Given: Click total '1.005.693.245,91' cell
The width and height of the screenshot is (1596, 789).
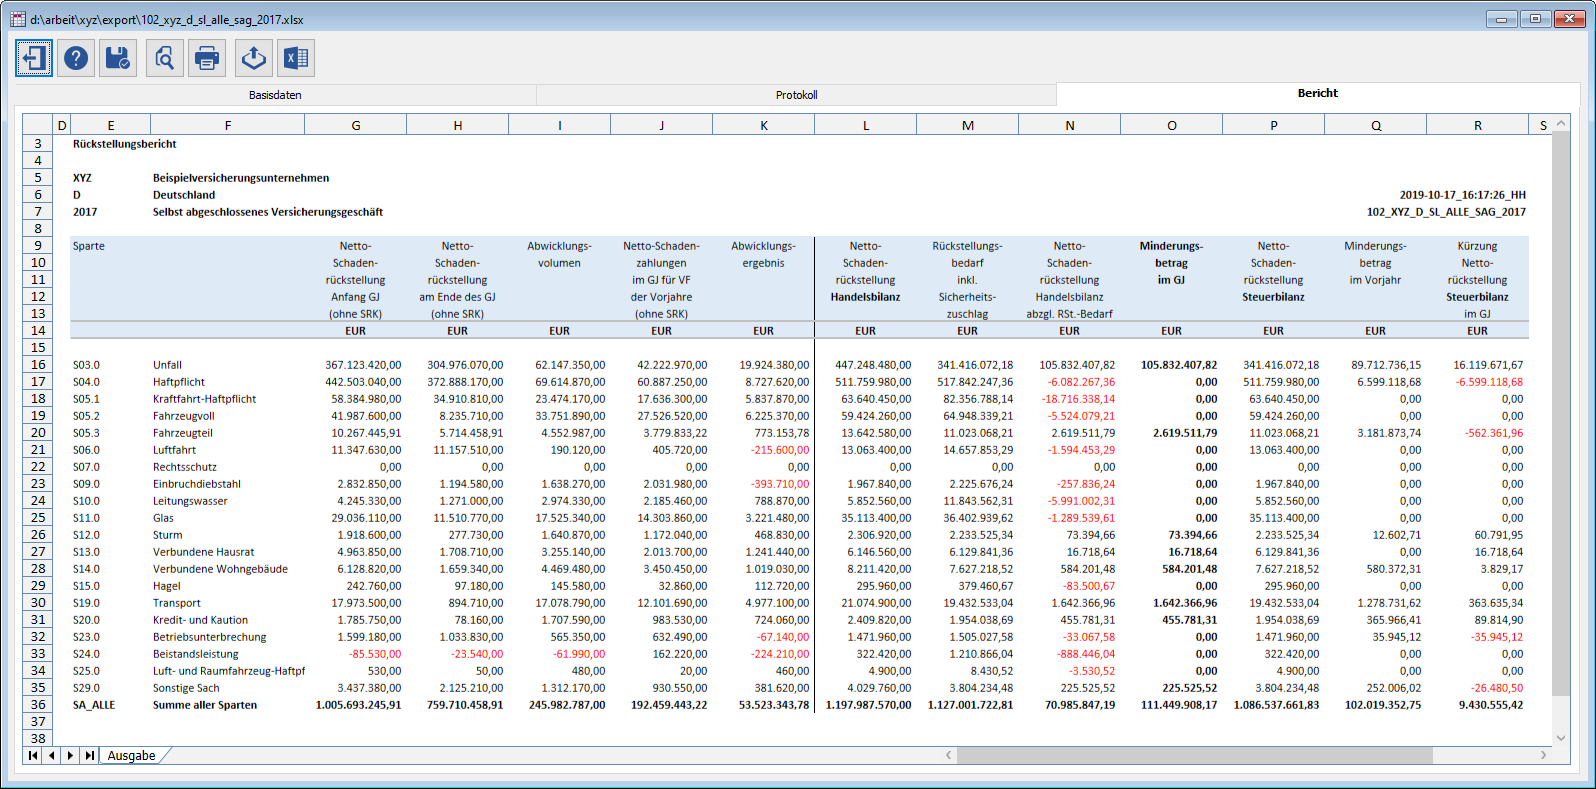Looking at the screenshot, I should 359,705.
